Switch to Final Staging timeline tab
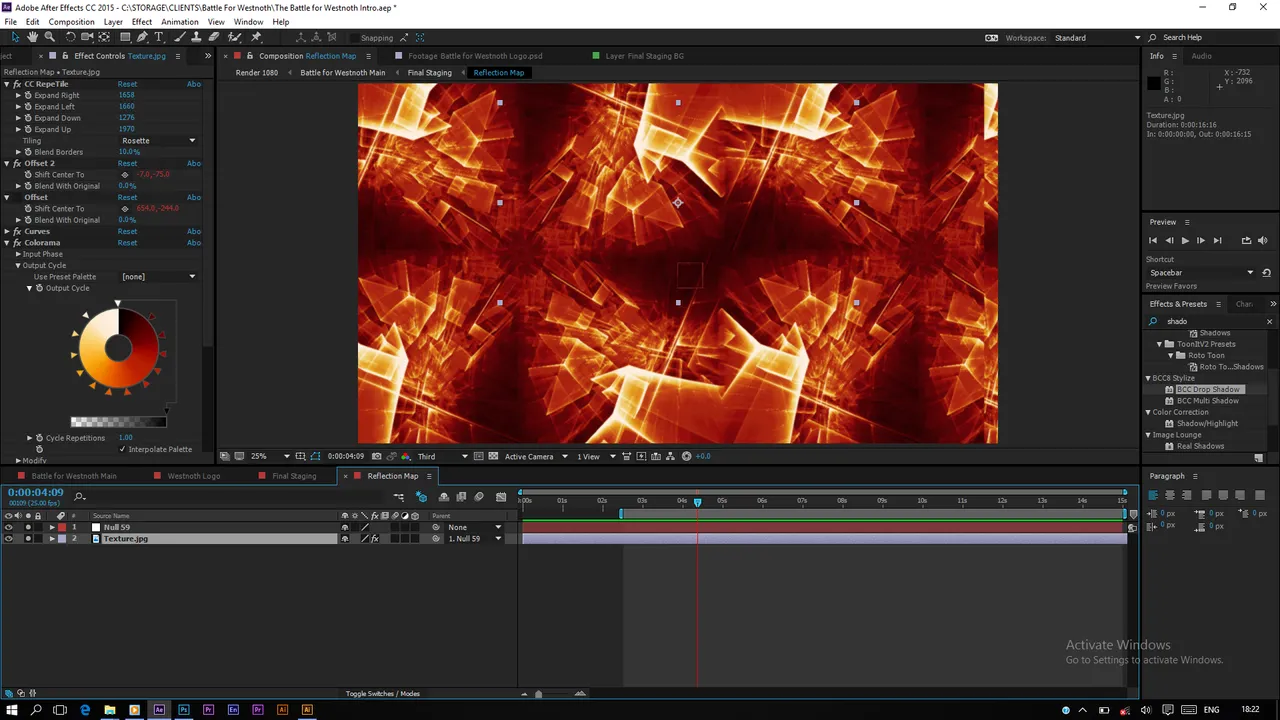This screenshot has height=720, width=1280. click(x=294, y=476)
